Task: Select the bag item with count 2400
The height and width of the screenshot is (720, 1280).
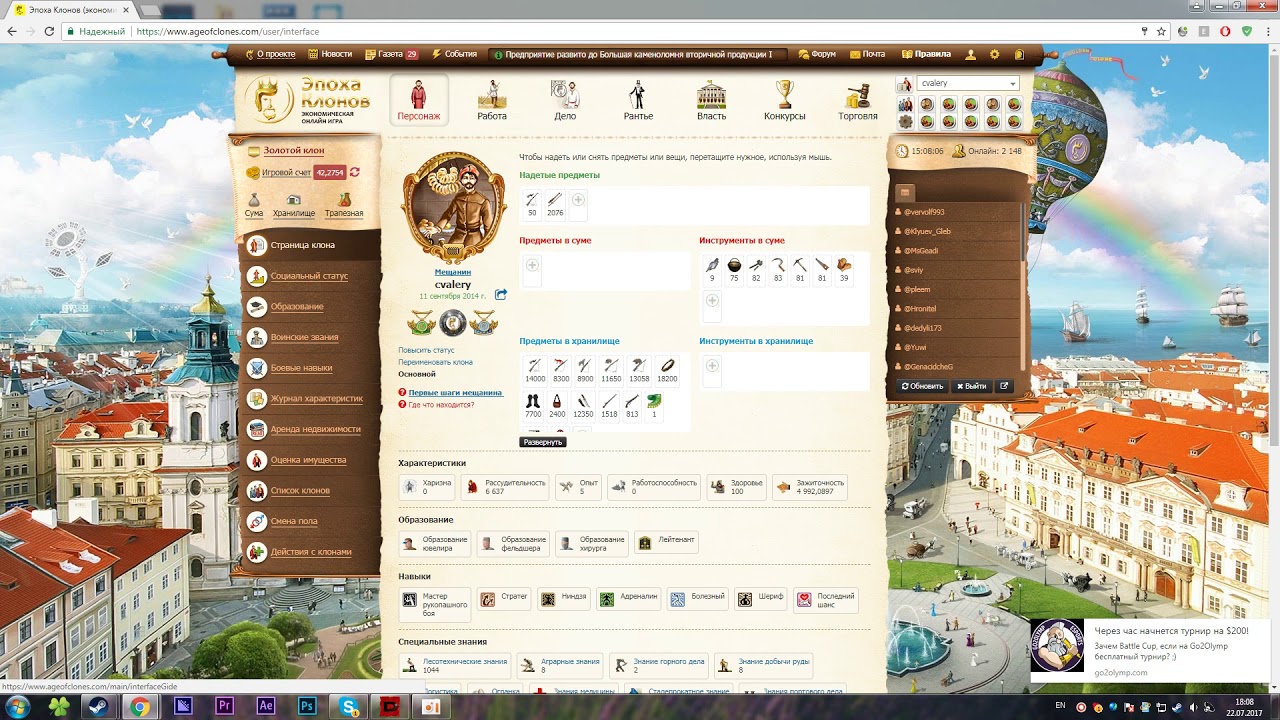Action: [557, 405]
